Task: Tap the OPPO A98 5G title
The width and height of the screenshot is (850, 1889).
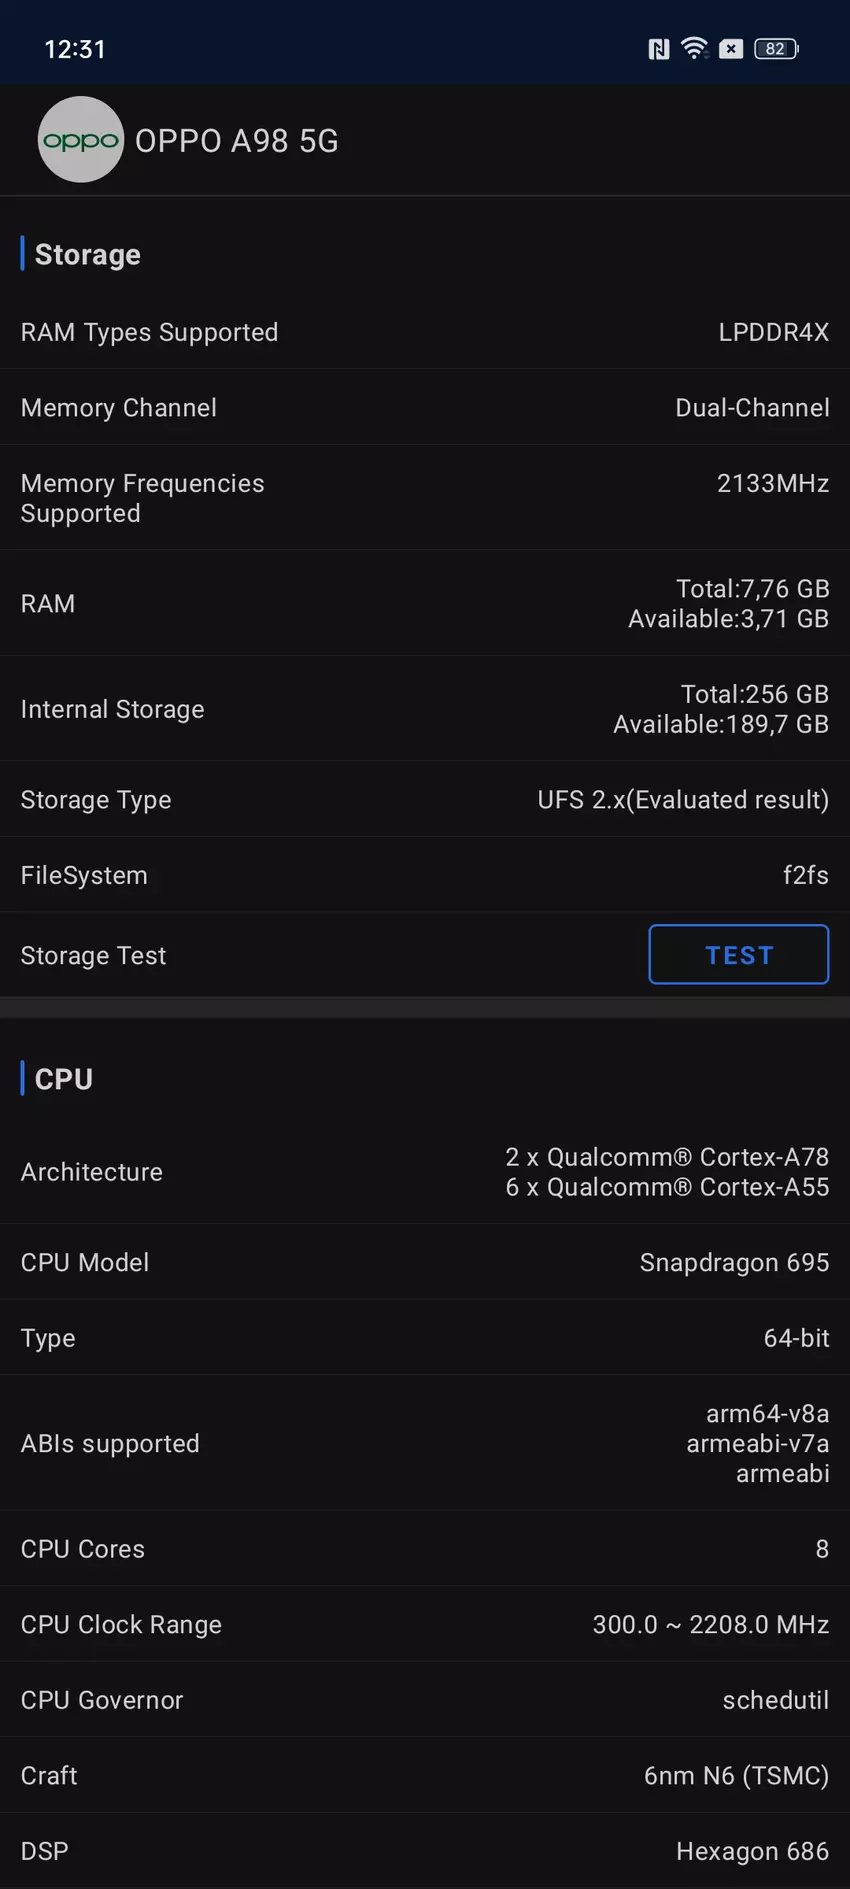Action: point(237,141)
